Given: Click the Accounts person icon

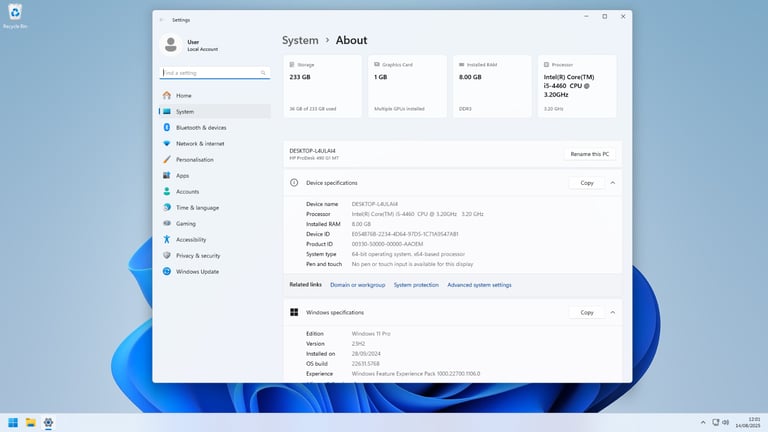Looking at the screenshot, I should coord(167,192).
